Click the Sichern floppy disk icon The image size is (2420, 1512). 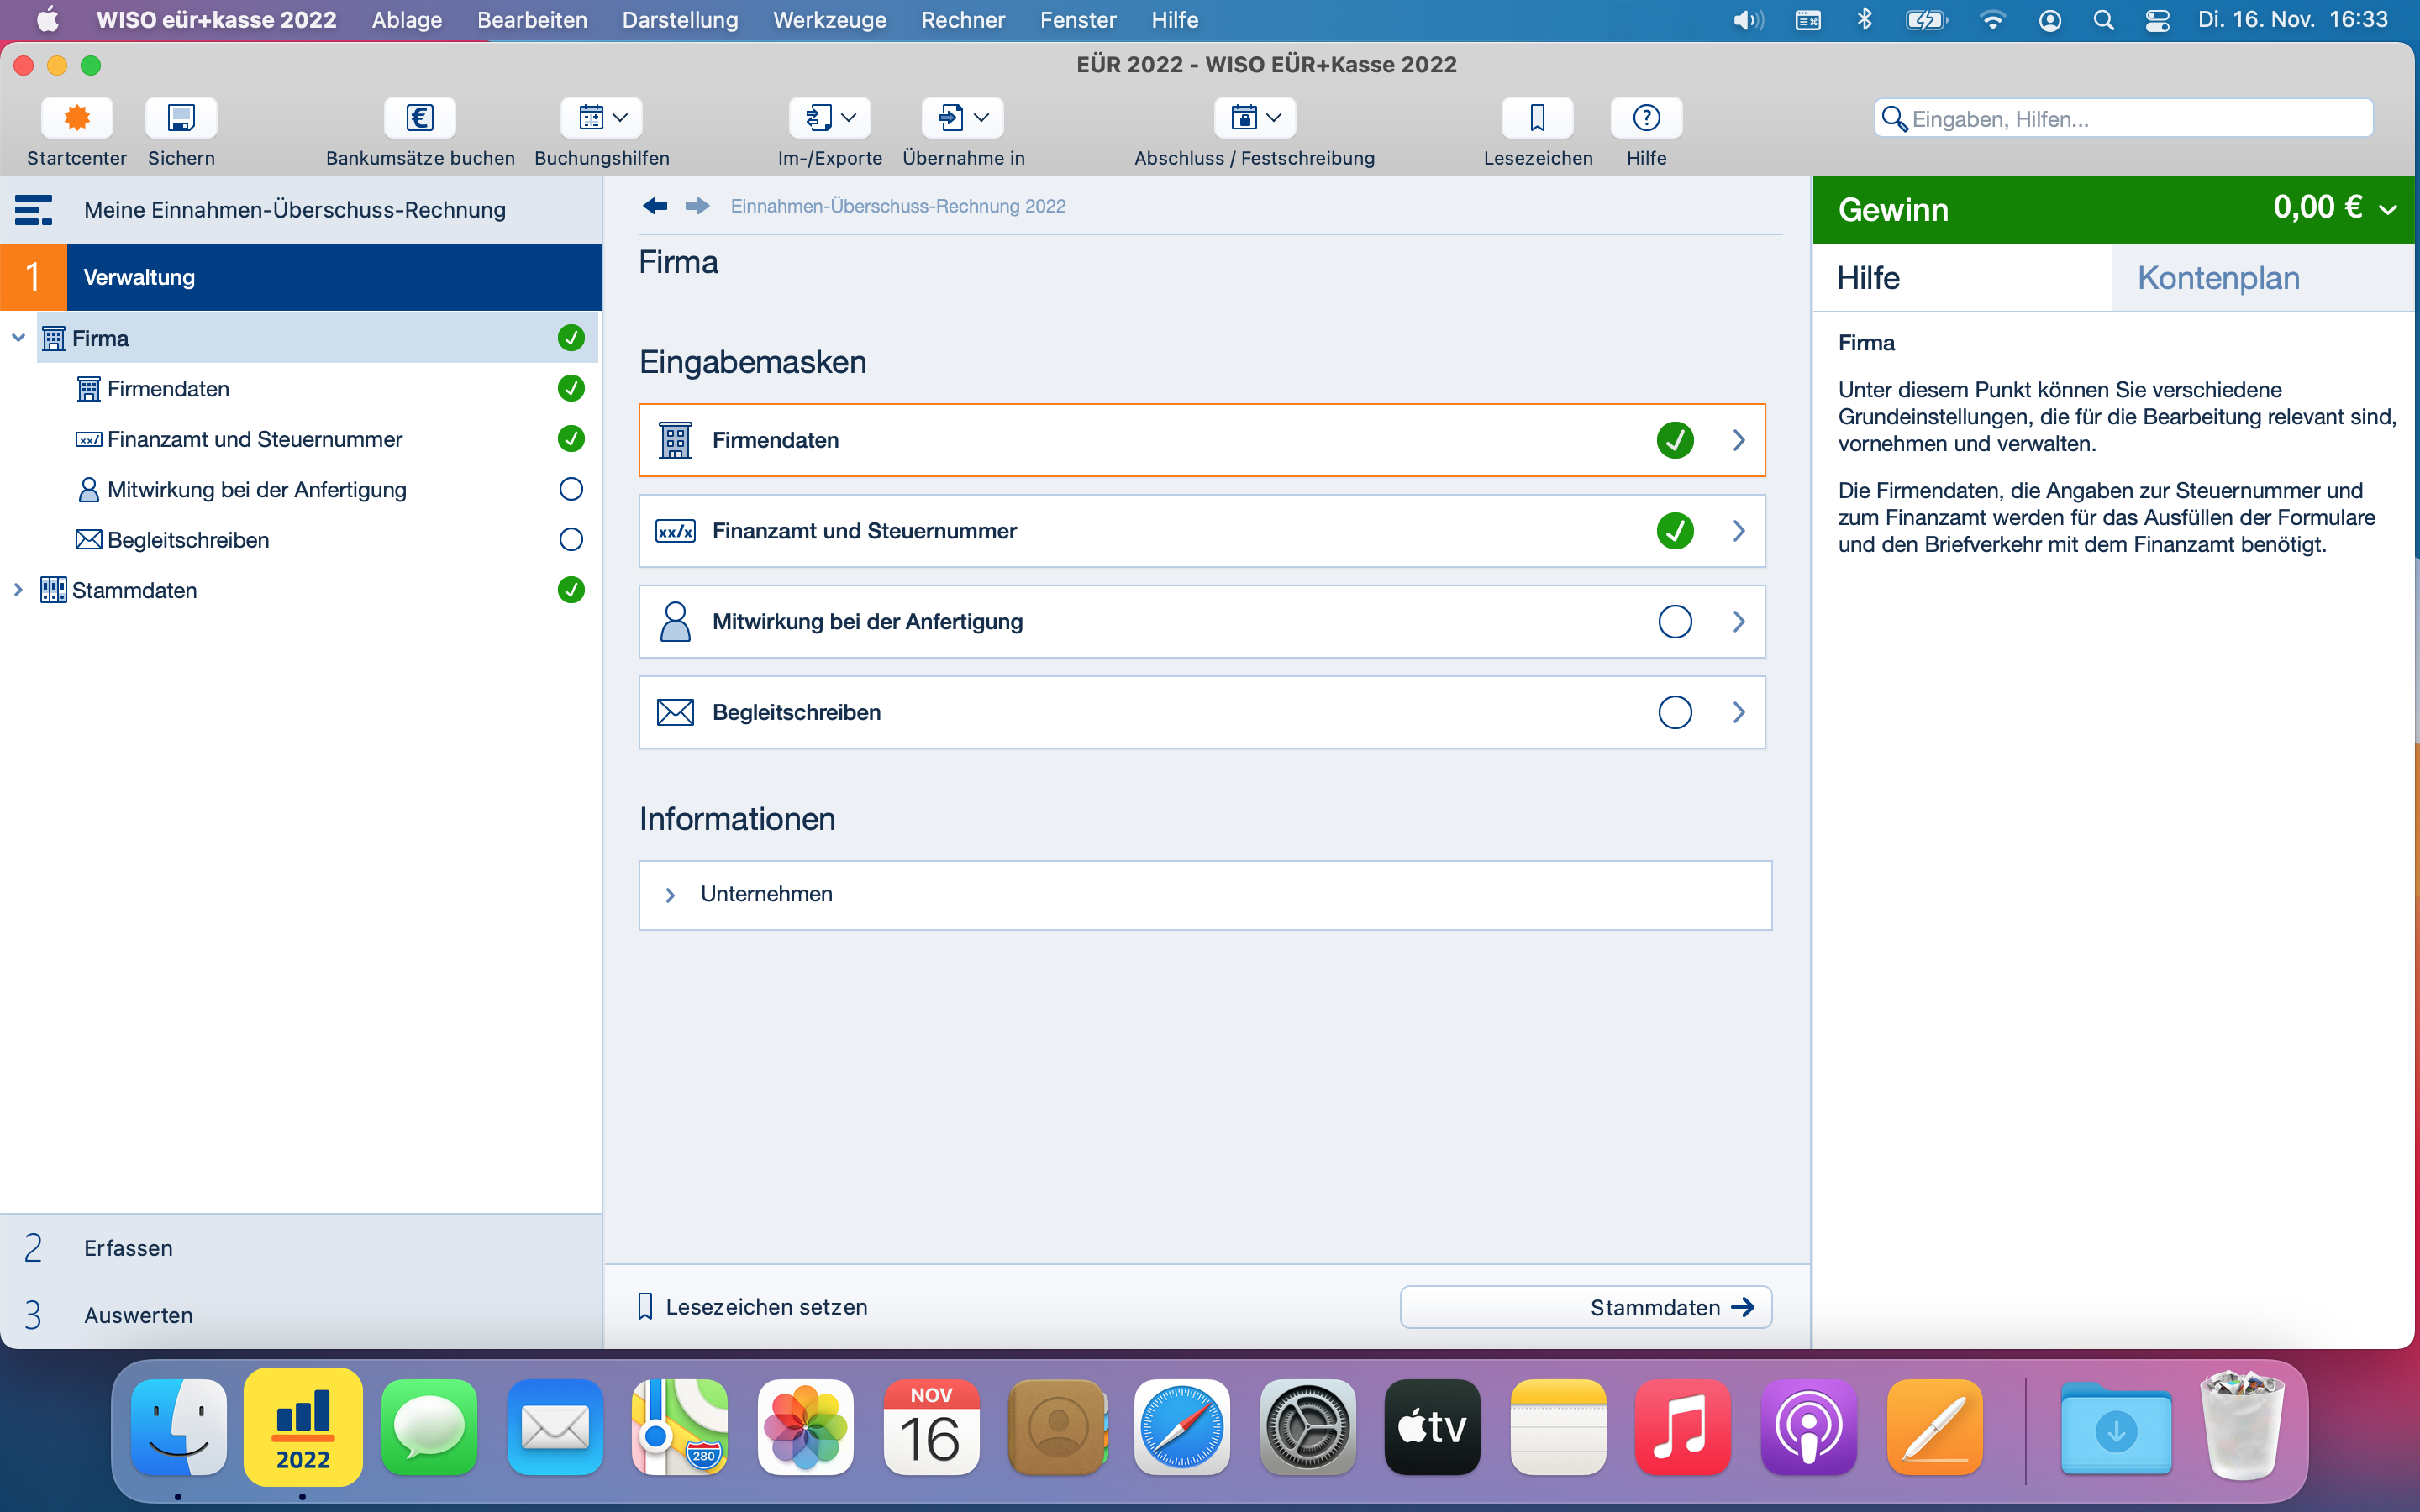pyautogui.click(x=181, y=118)
